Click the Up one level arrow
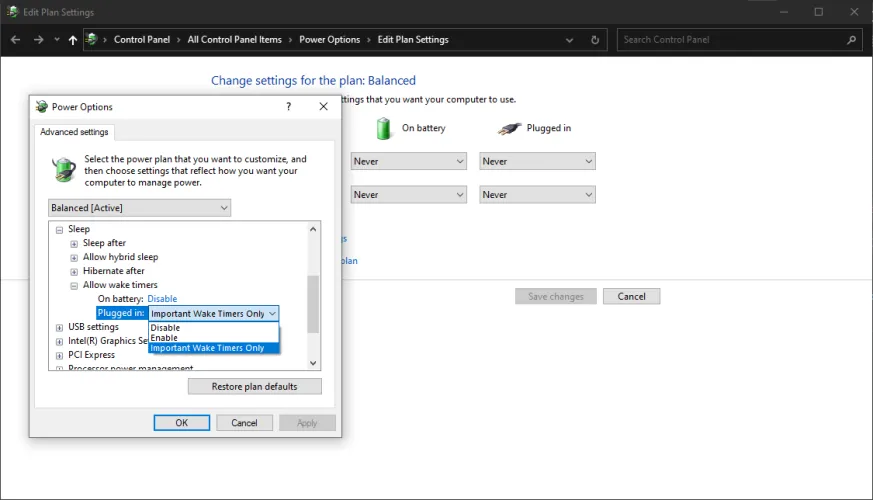The image size is (873, 500). point(72,40)
